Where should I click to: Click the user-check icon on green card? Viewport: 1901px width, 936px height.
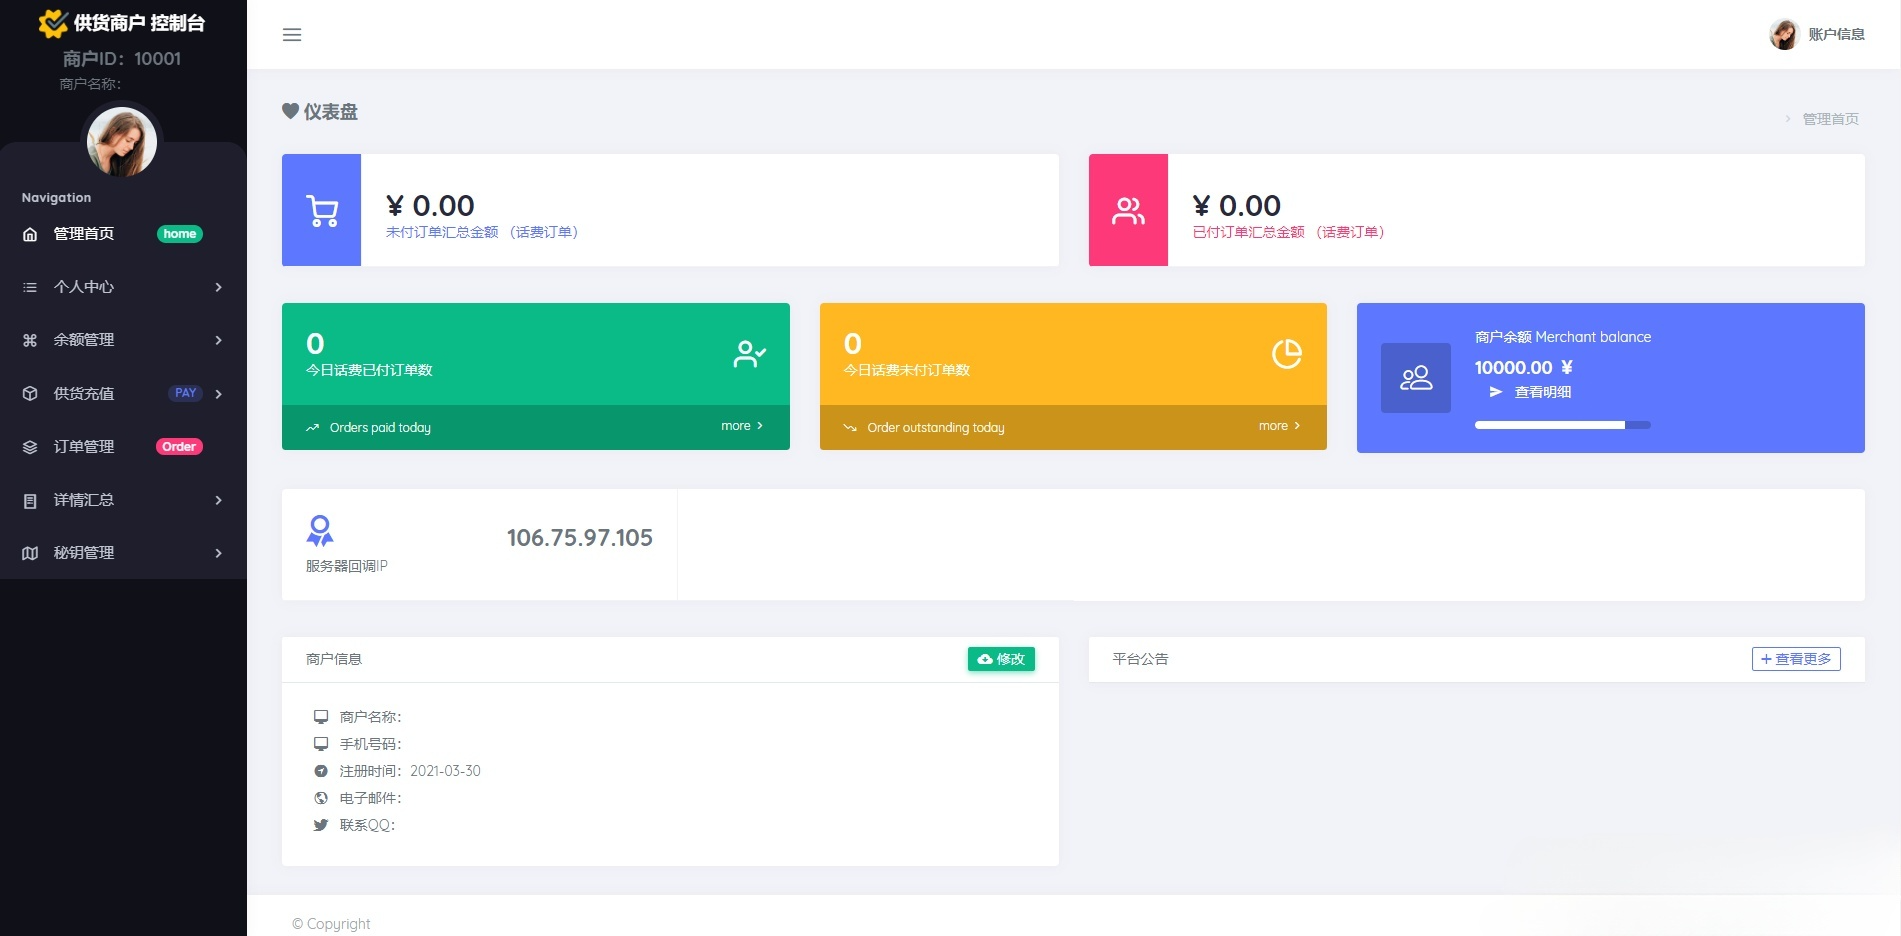[x=749, y=354]
